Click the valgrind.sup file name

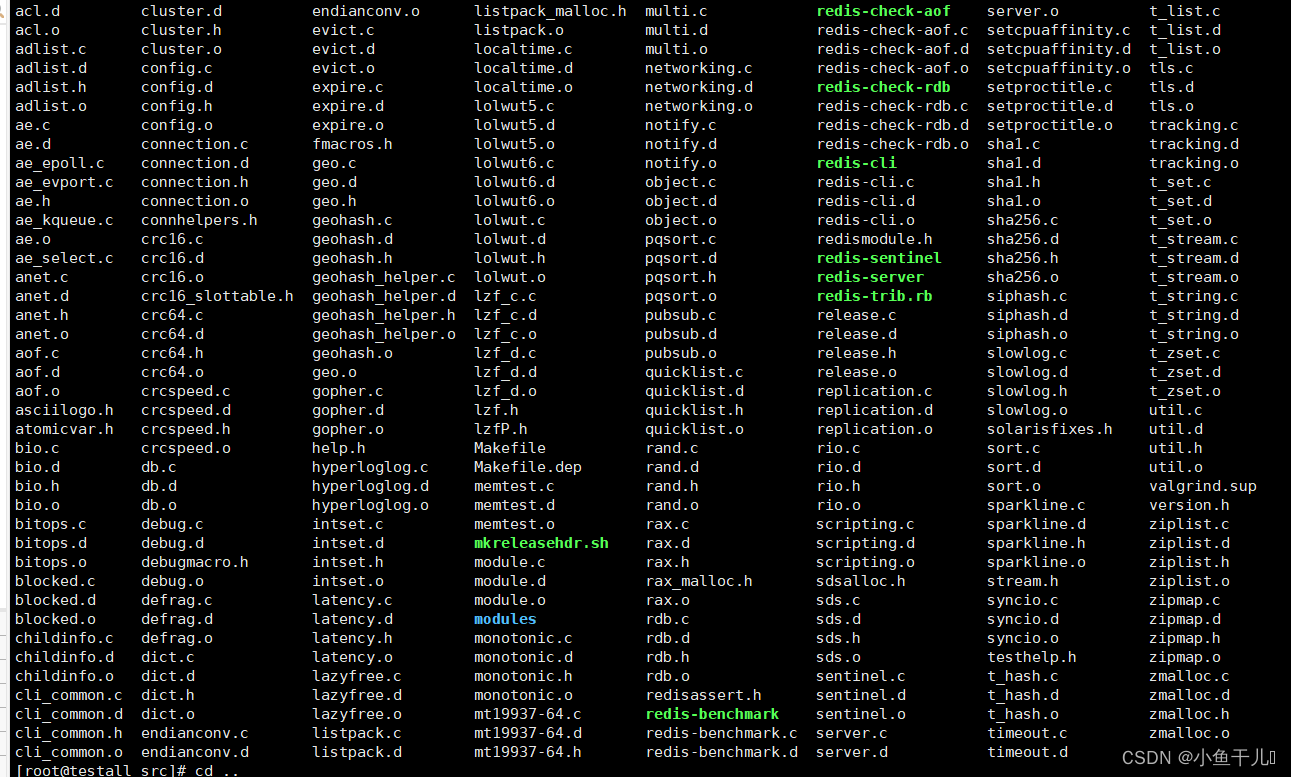click(x=1203, y=486)
